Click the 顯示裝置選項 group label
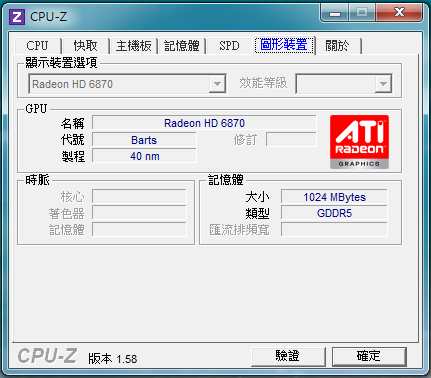 click(x=61, y=62)
